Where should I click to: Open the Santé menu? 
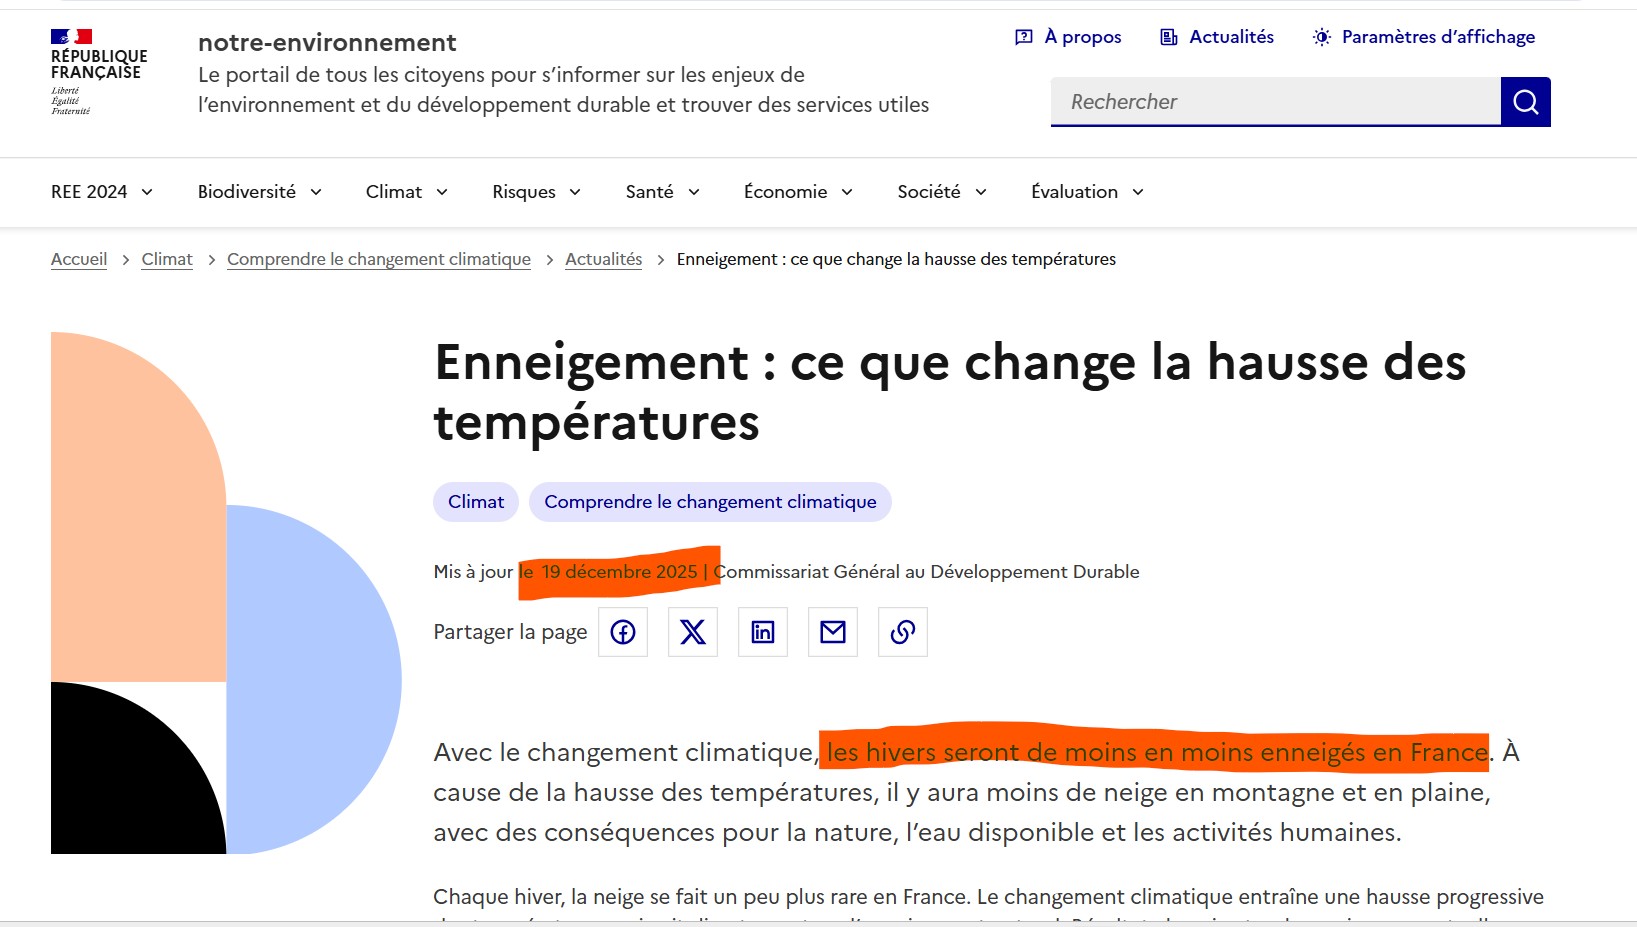point(662,192)
